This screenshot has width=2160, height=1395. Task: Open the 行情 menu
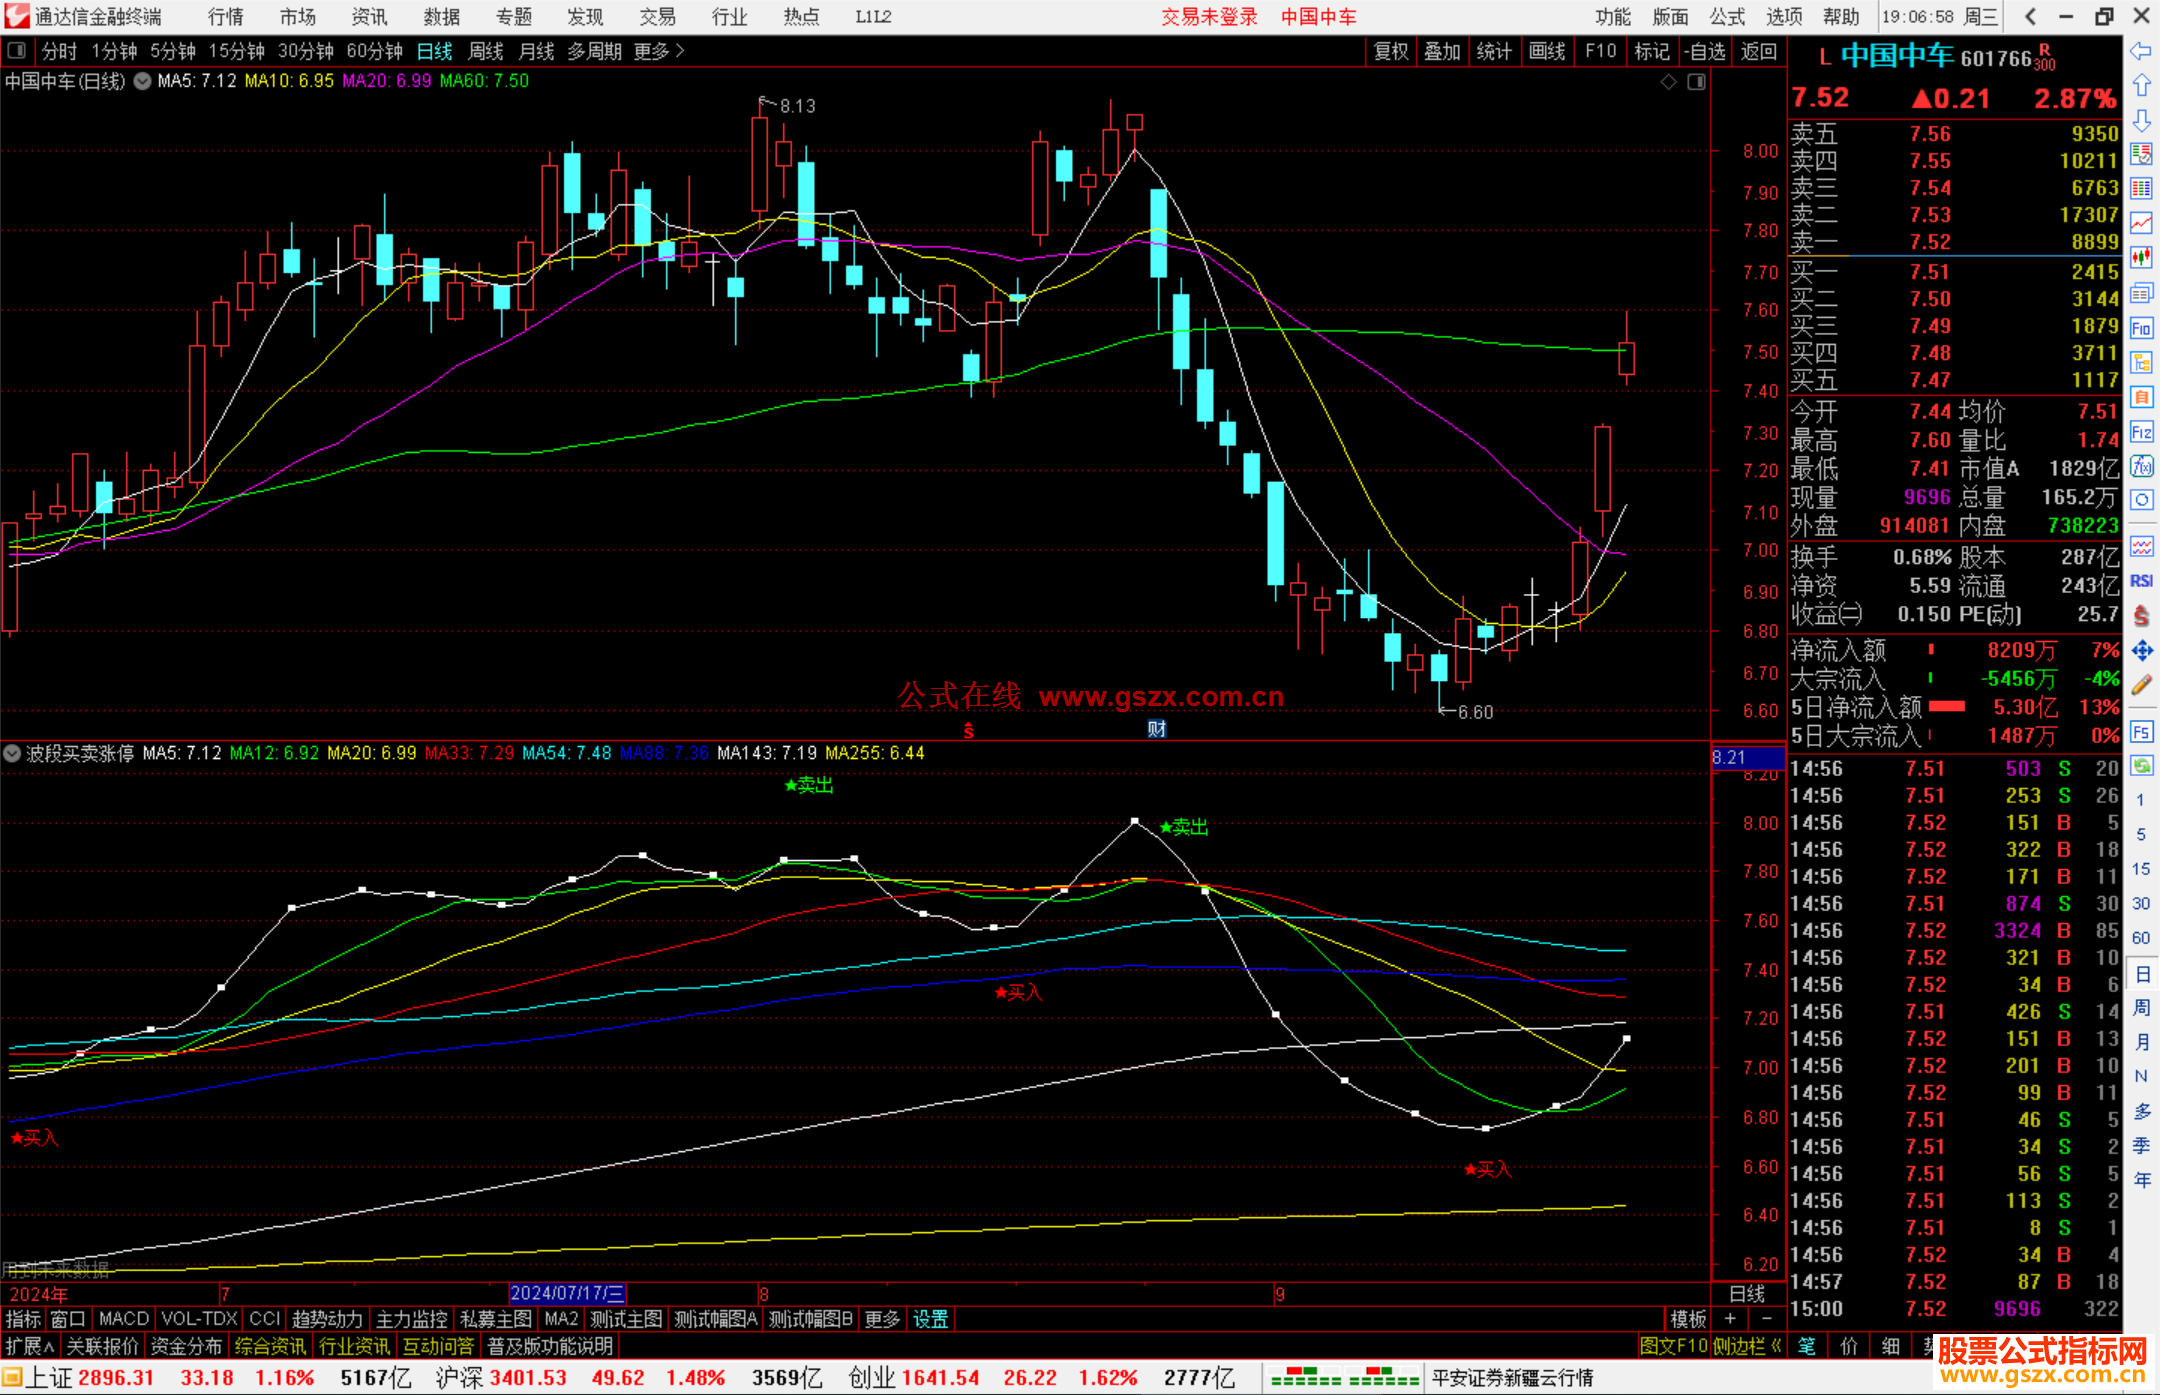click(x=226, y=17)
